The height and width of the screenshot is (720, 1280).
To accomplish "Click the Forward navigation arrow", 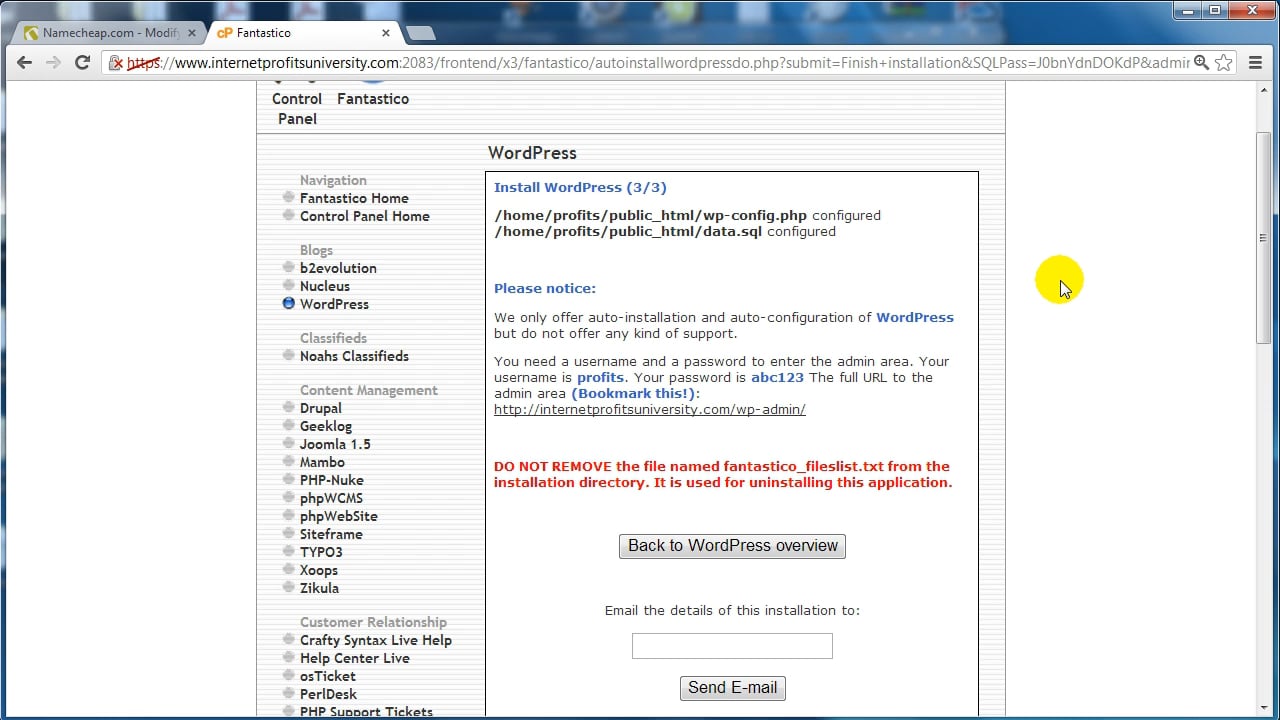I will 53,62.
